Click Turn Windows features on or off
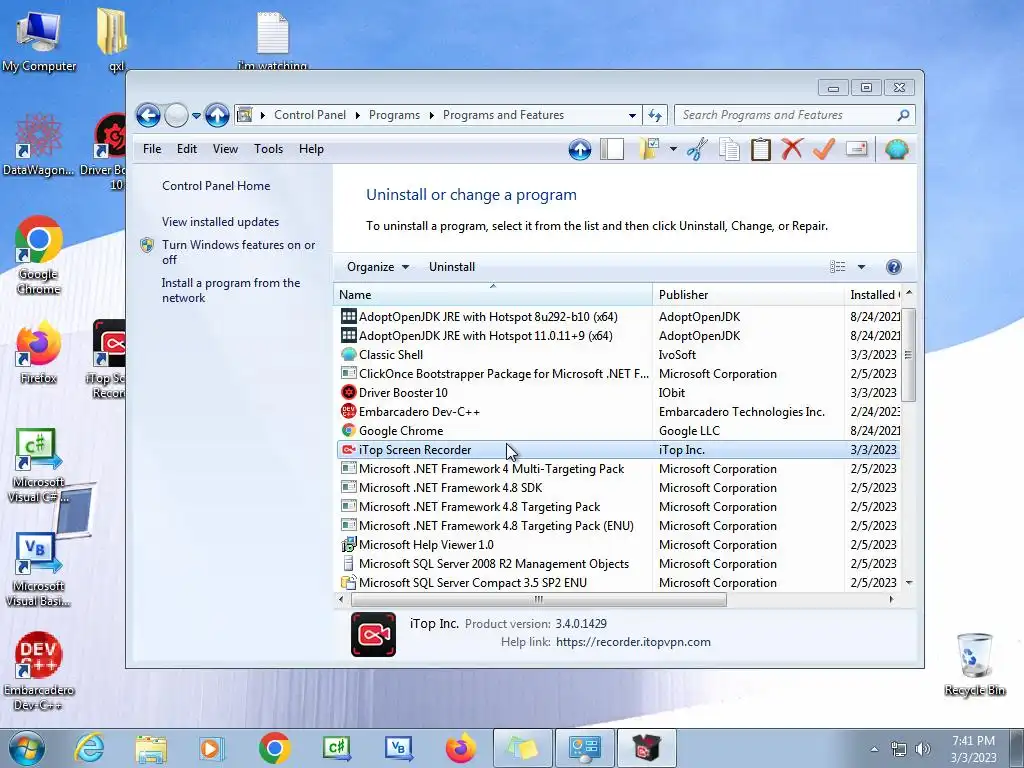This screenshot has width=1024, height=768. tap(238, 252)
